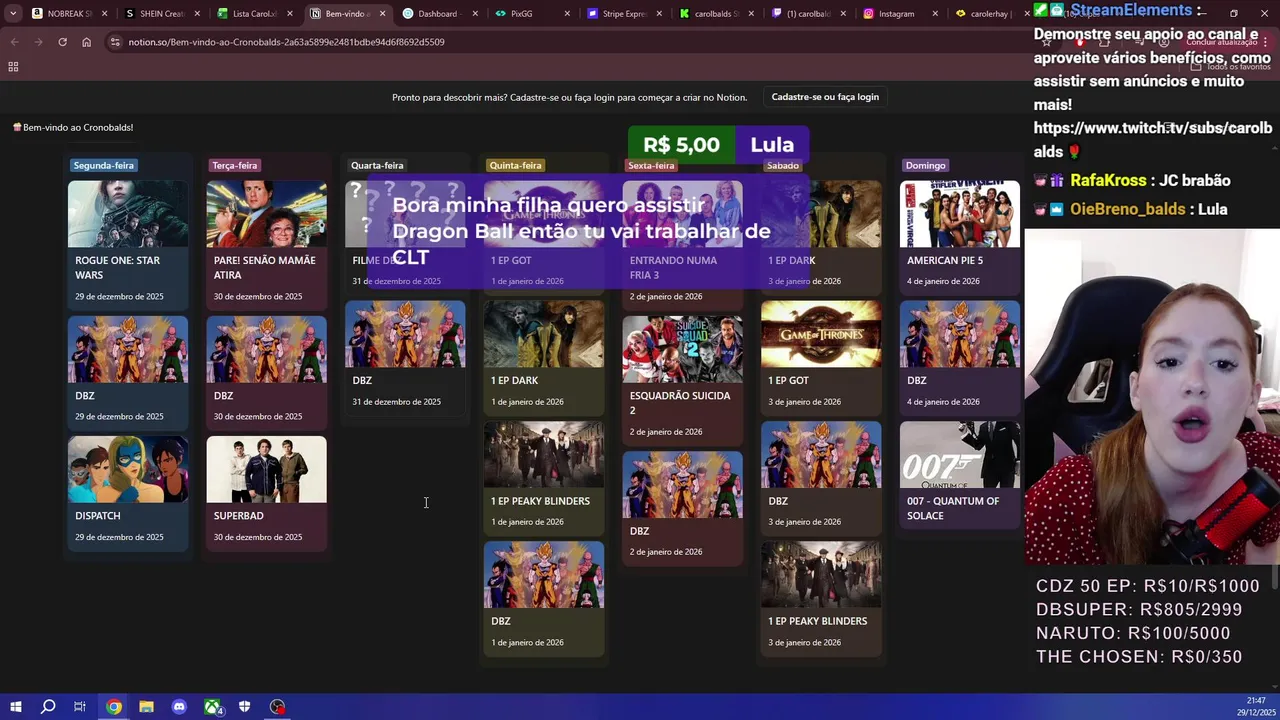Screen dimensions: 1280x720
Task: Open the Esquadrão Suicida 2 card
Action: [x=682, y=379]
